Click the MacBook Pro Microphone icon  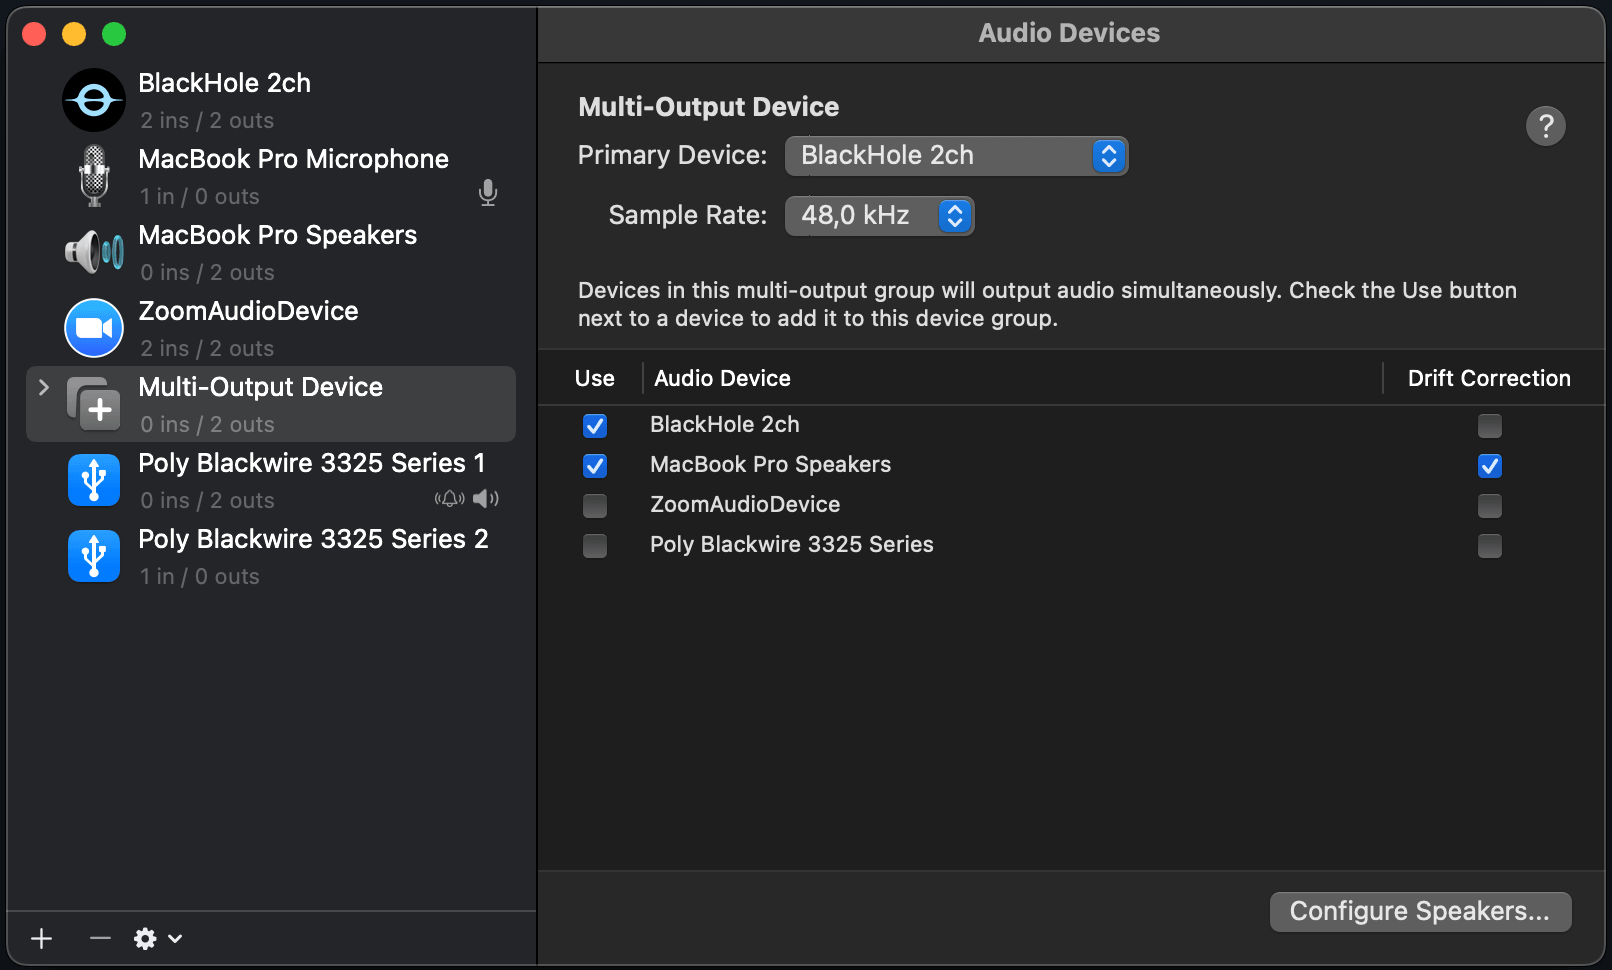[94, 176]
